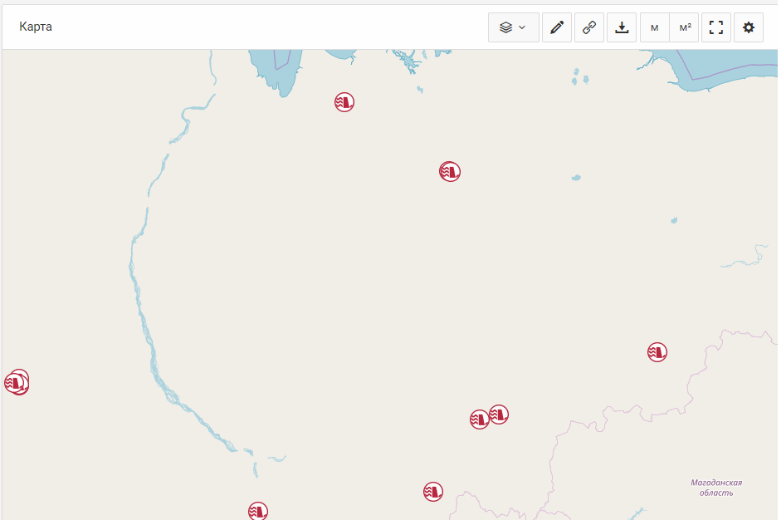
Task: Select the left marker of the adjacent dam pair
Action: click(479, 419)
